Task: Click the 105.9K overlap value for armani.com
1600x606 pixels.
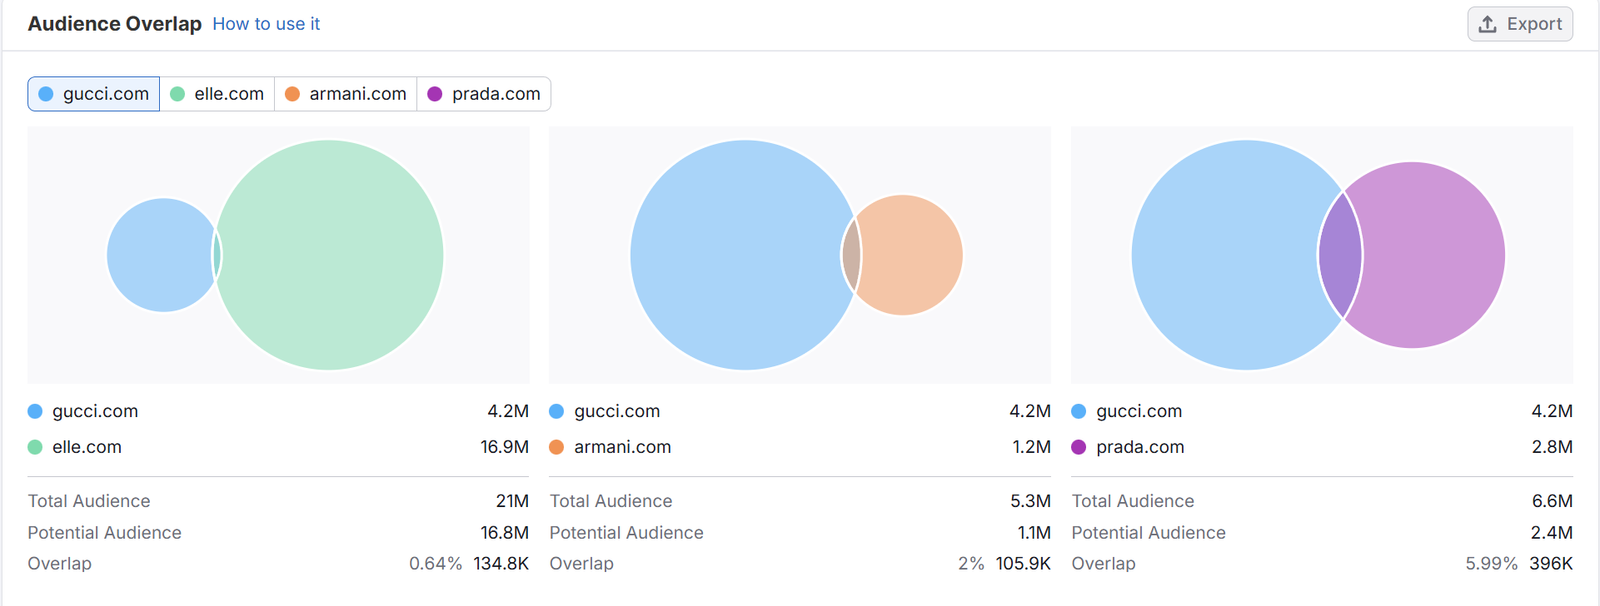Action: [1023, 564]
